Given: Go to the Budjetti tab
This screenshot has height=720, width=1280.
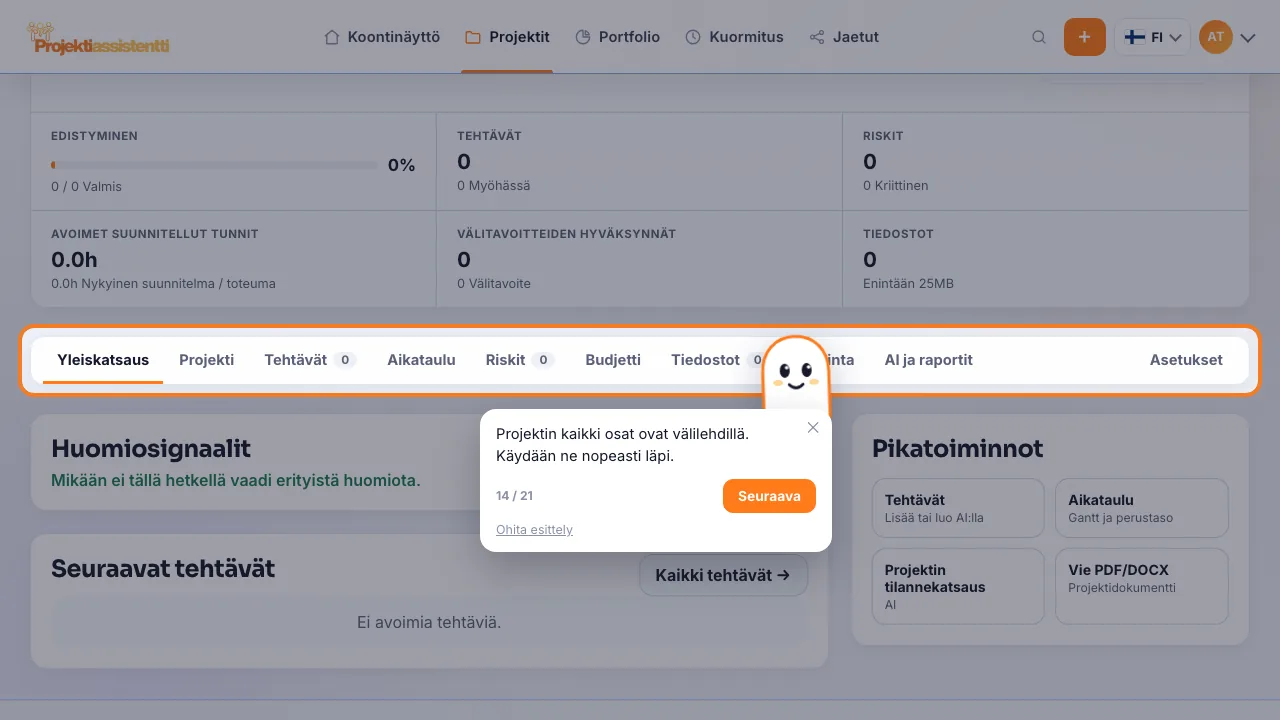Looking at the screenshot, I should click(613, 360).
